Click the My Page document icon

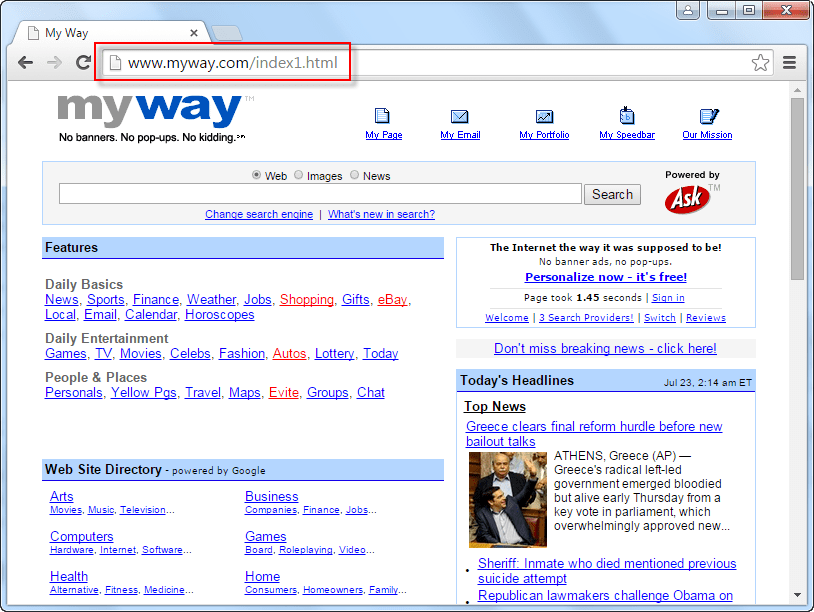(x=382, y=116)
